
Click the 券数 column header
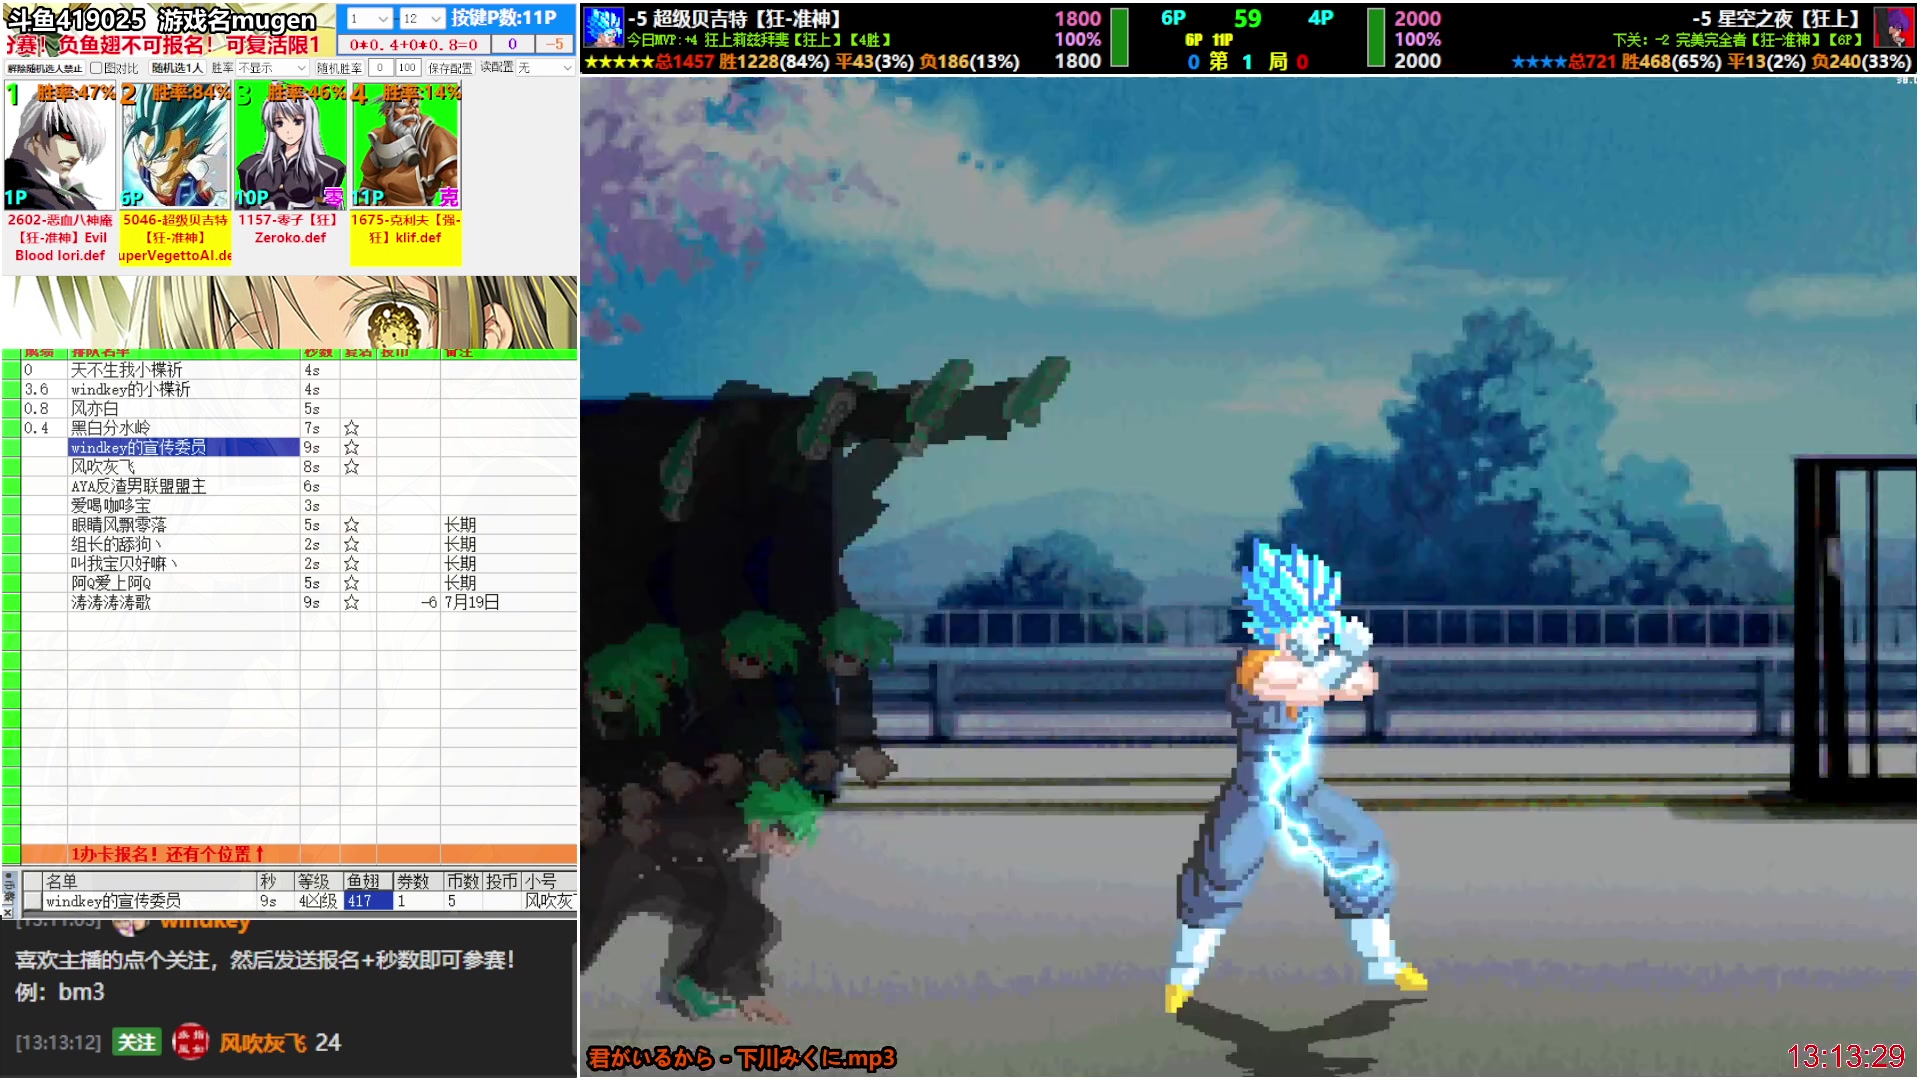[417, 881]
